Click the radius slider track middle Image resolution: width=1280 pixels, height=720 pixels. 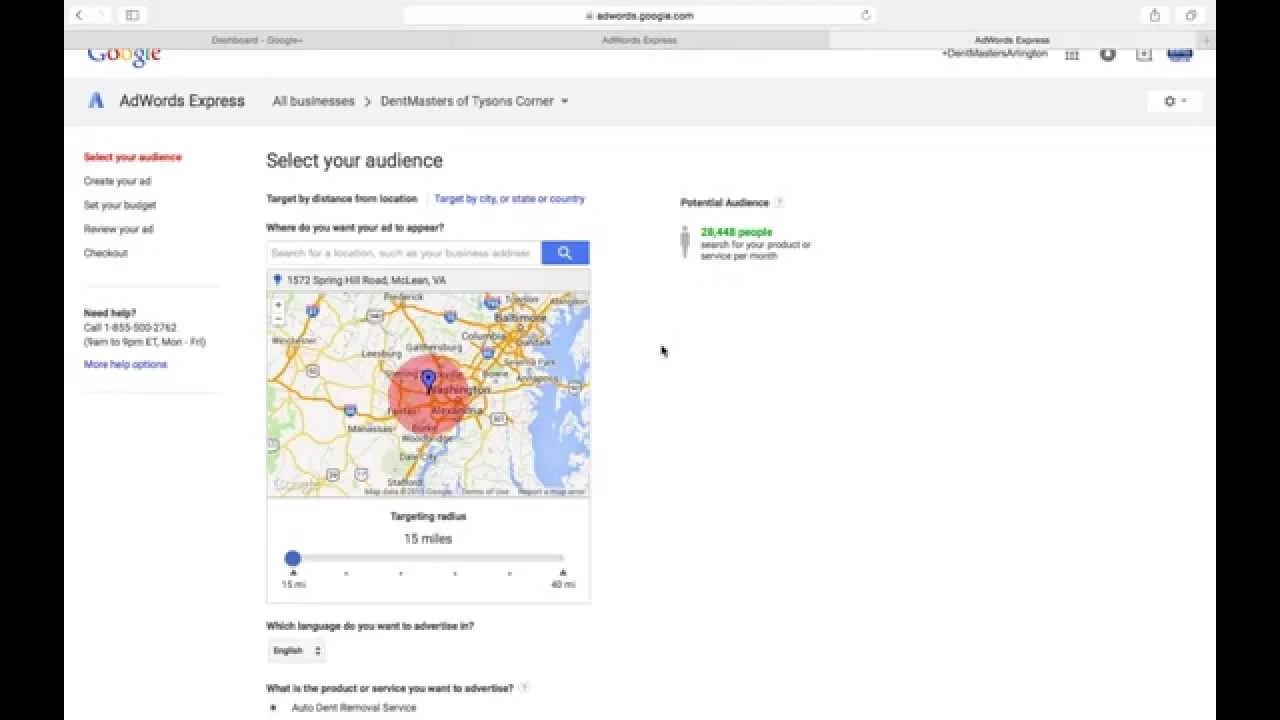(x=428, y=558)
